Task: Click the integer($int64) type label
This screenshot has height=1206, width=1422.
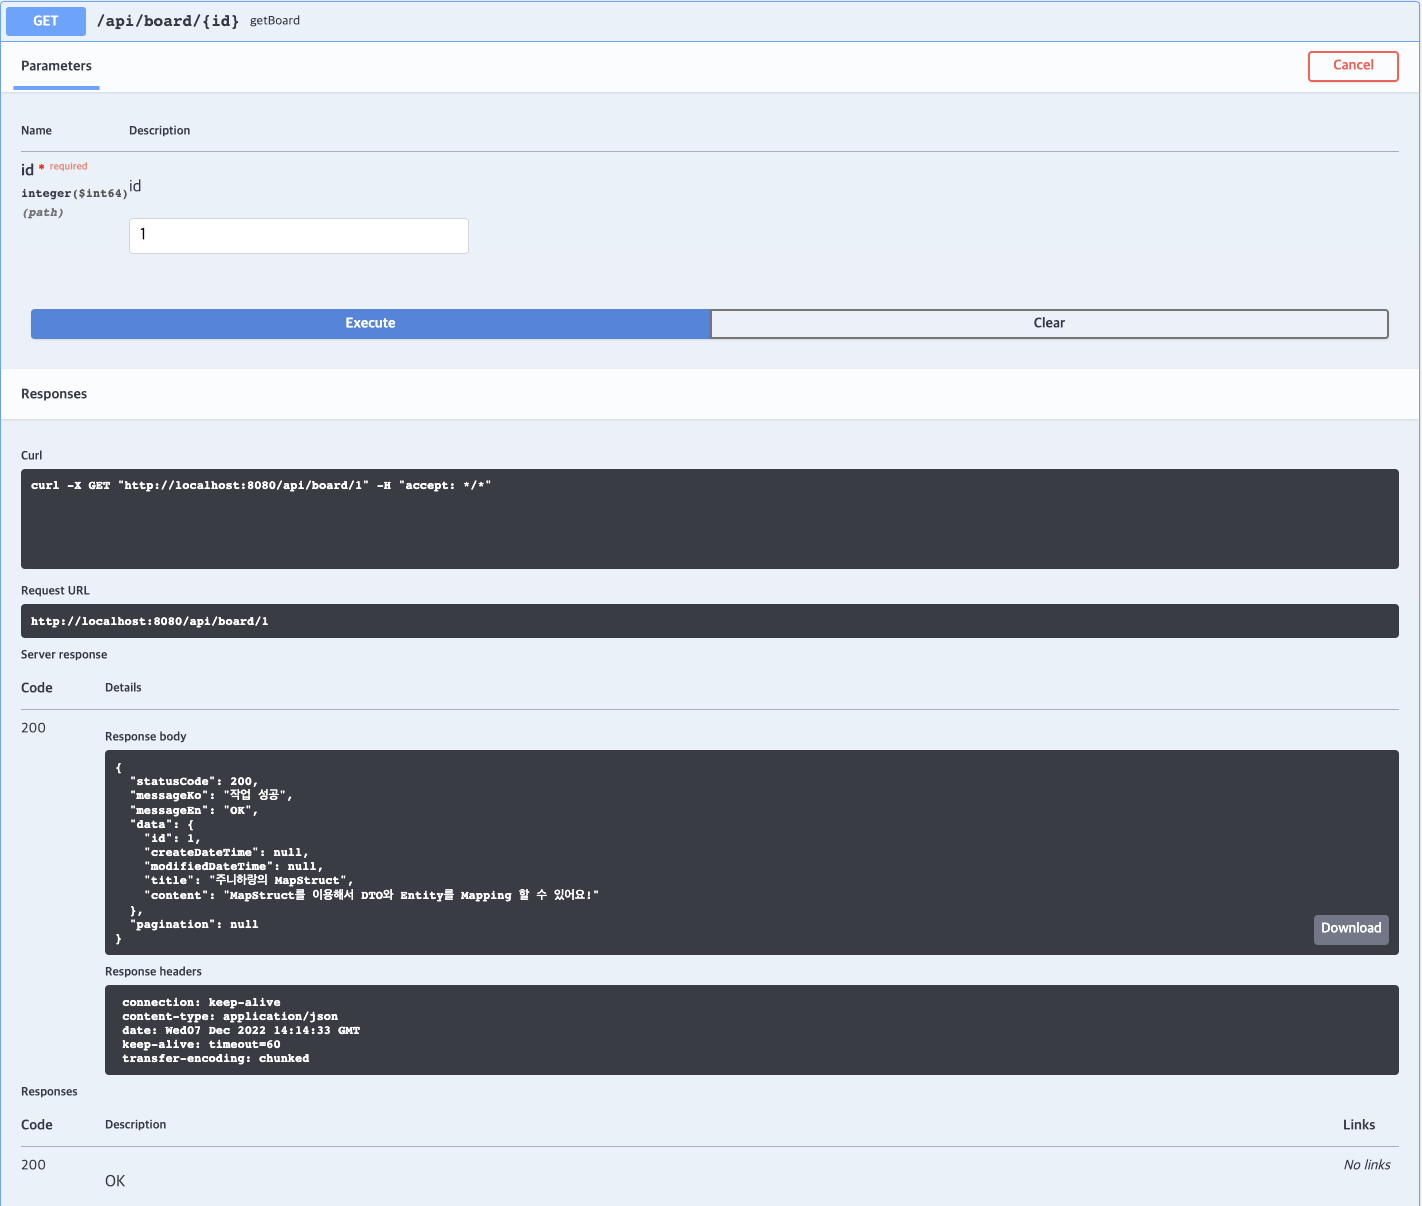Action: coord(74,194)
